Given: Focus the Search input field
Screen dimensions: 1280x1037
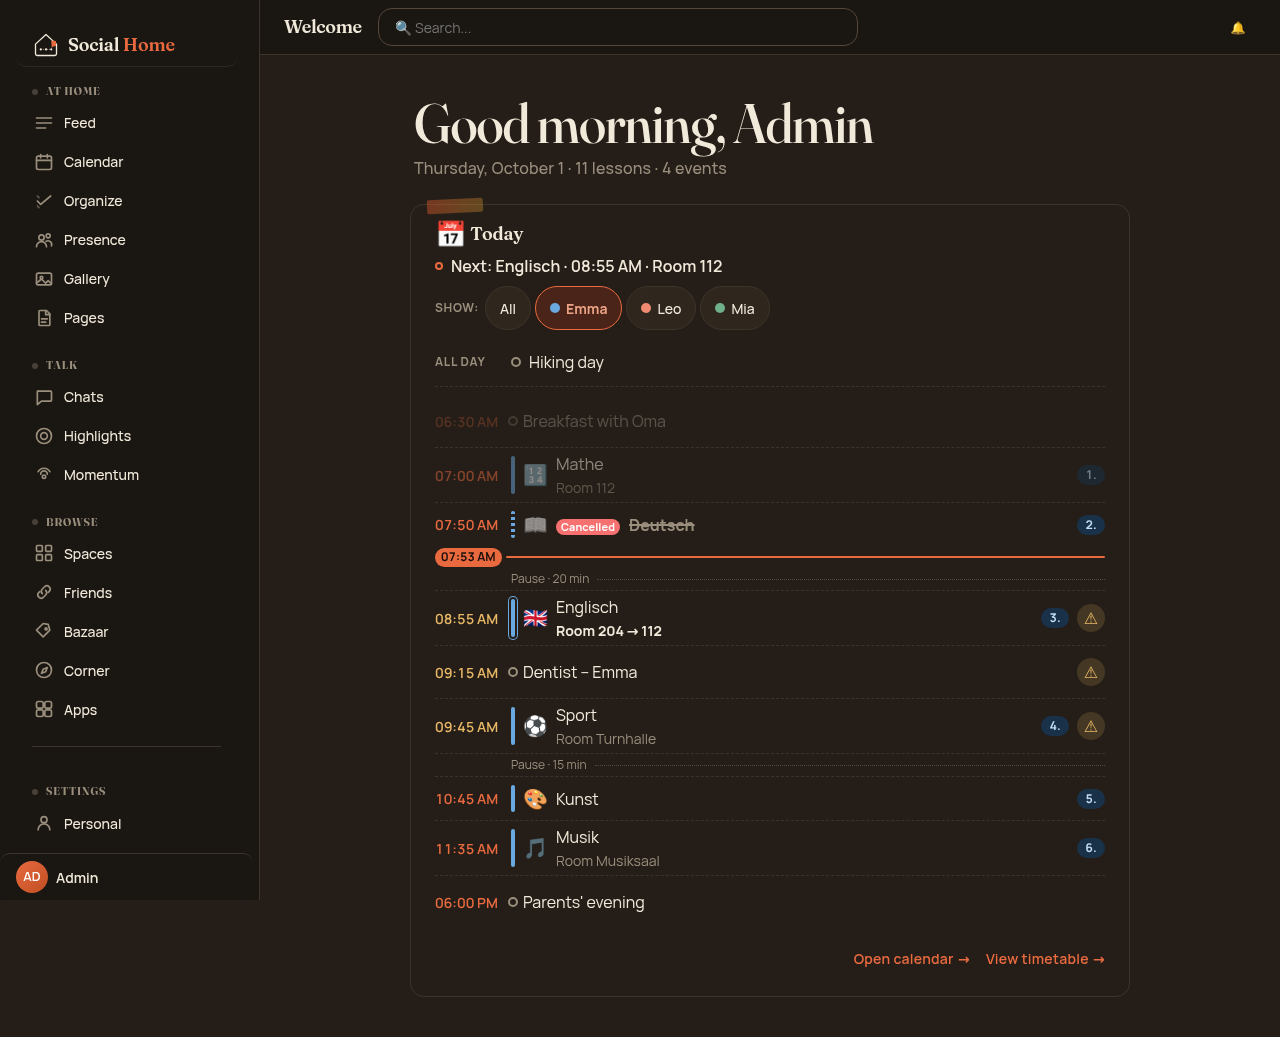Looking at the screenshot, I should 618,27.
